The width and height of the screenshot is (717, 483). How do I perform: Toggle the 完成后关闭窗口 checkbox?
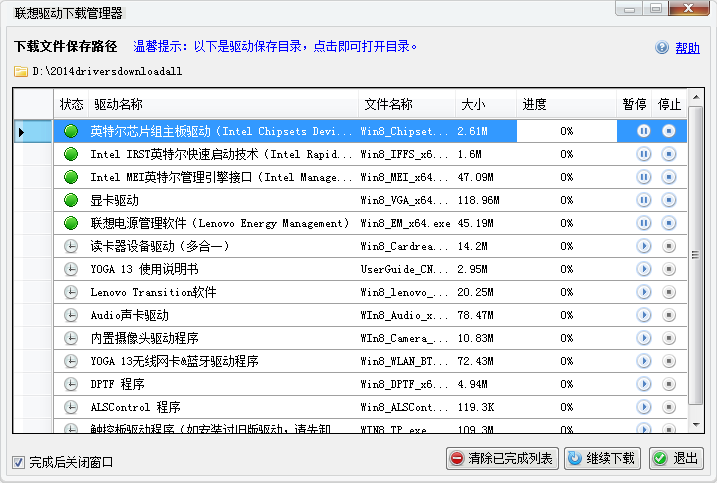tap(18, 462)
